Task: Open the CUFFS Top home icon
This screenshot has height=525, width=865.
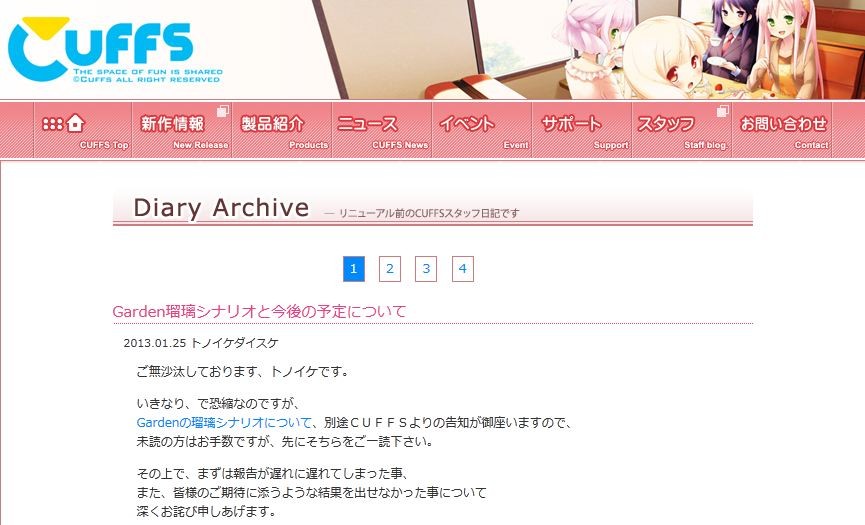Action: point(83,131)
